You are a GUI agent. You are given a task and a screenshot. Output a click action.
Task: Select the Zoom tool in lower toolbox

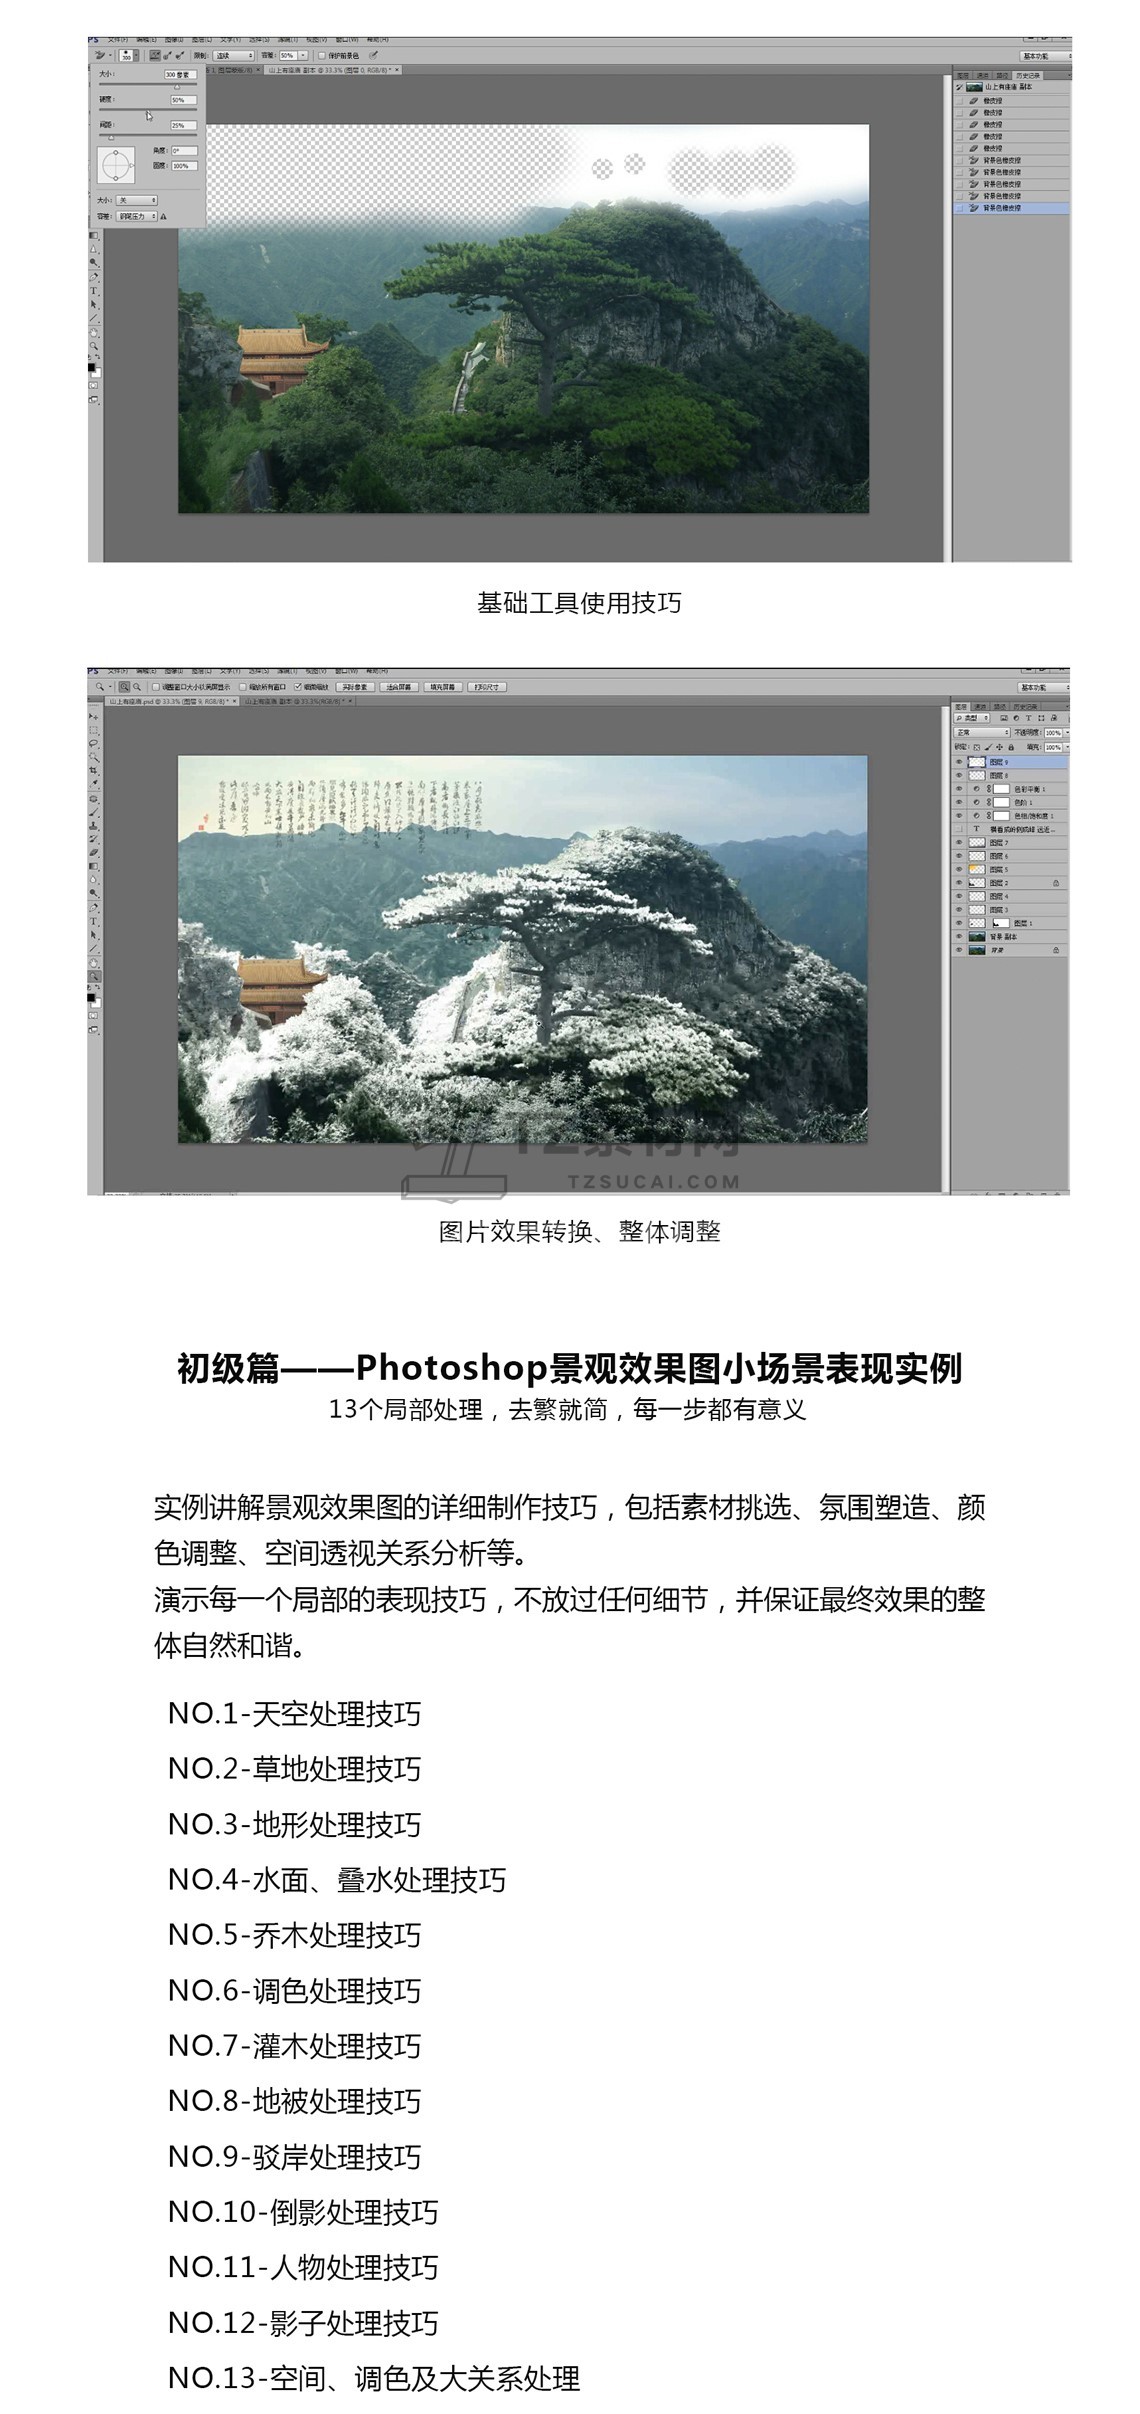(x=94, y=974)
